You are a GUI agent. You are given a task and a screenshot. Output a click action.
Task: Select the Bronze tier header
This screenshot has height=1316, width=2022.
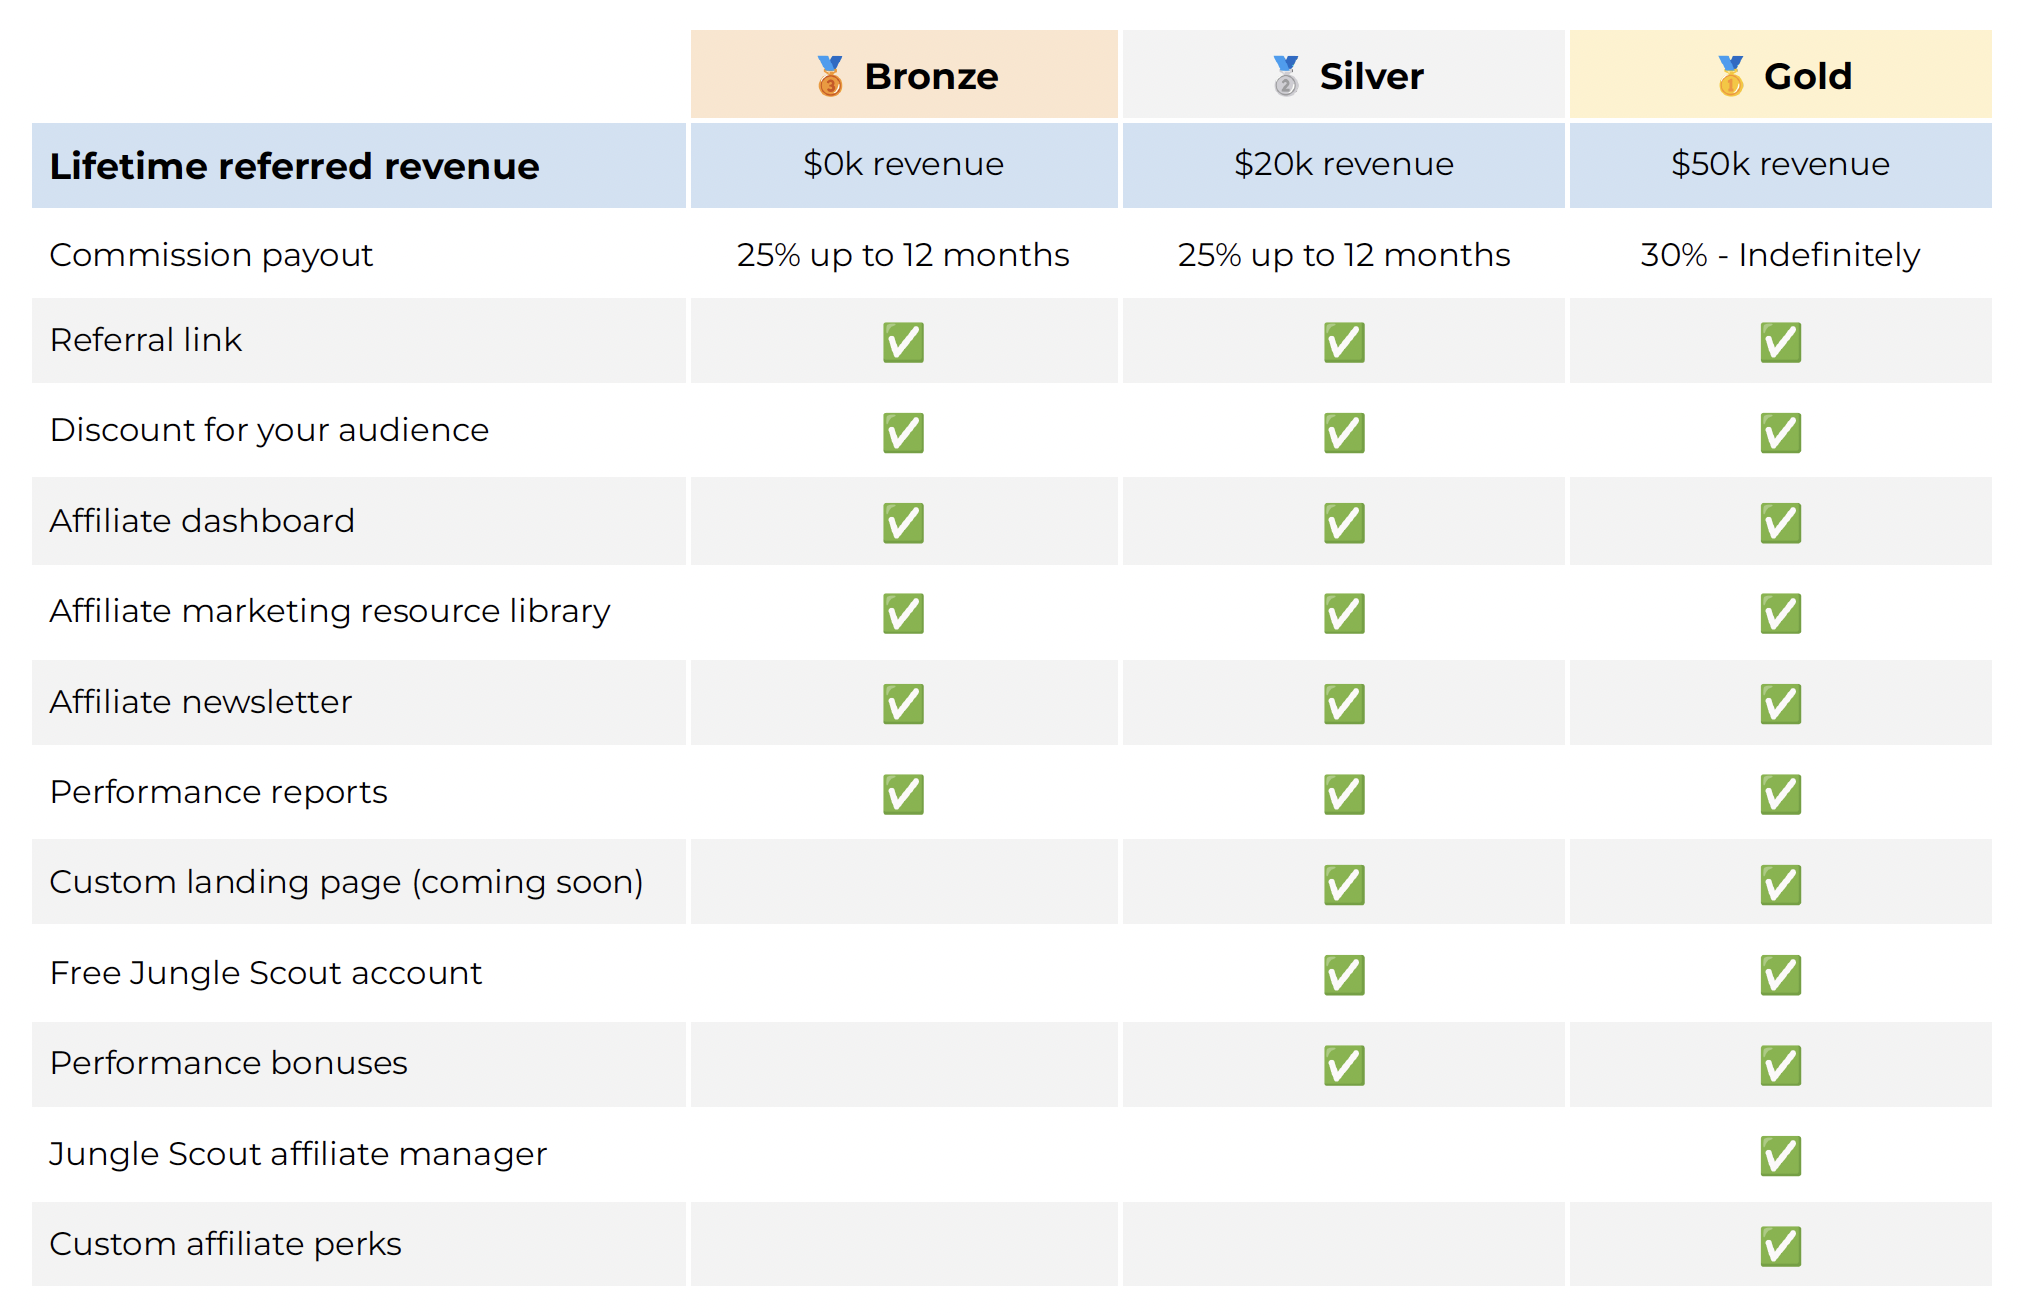coord(904,74)
